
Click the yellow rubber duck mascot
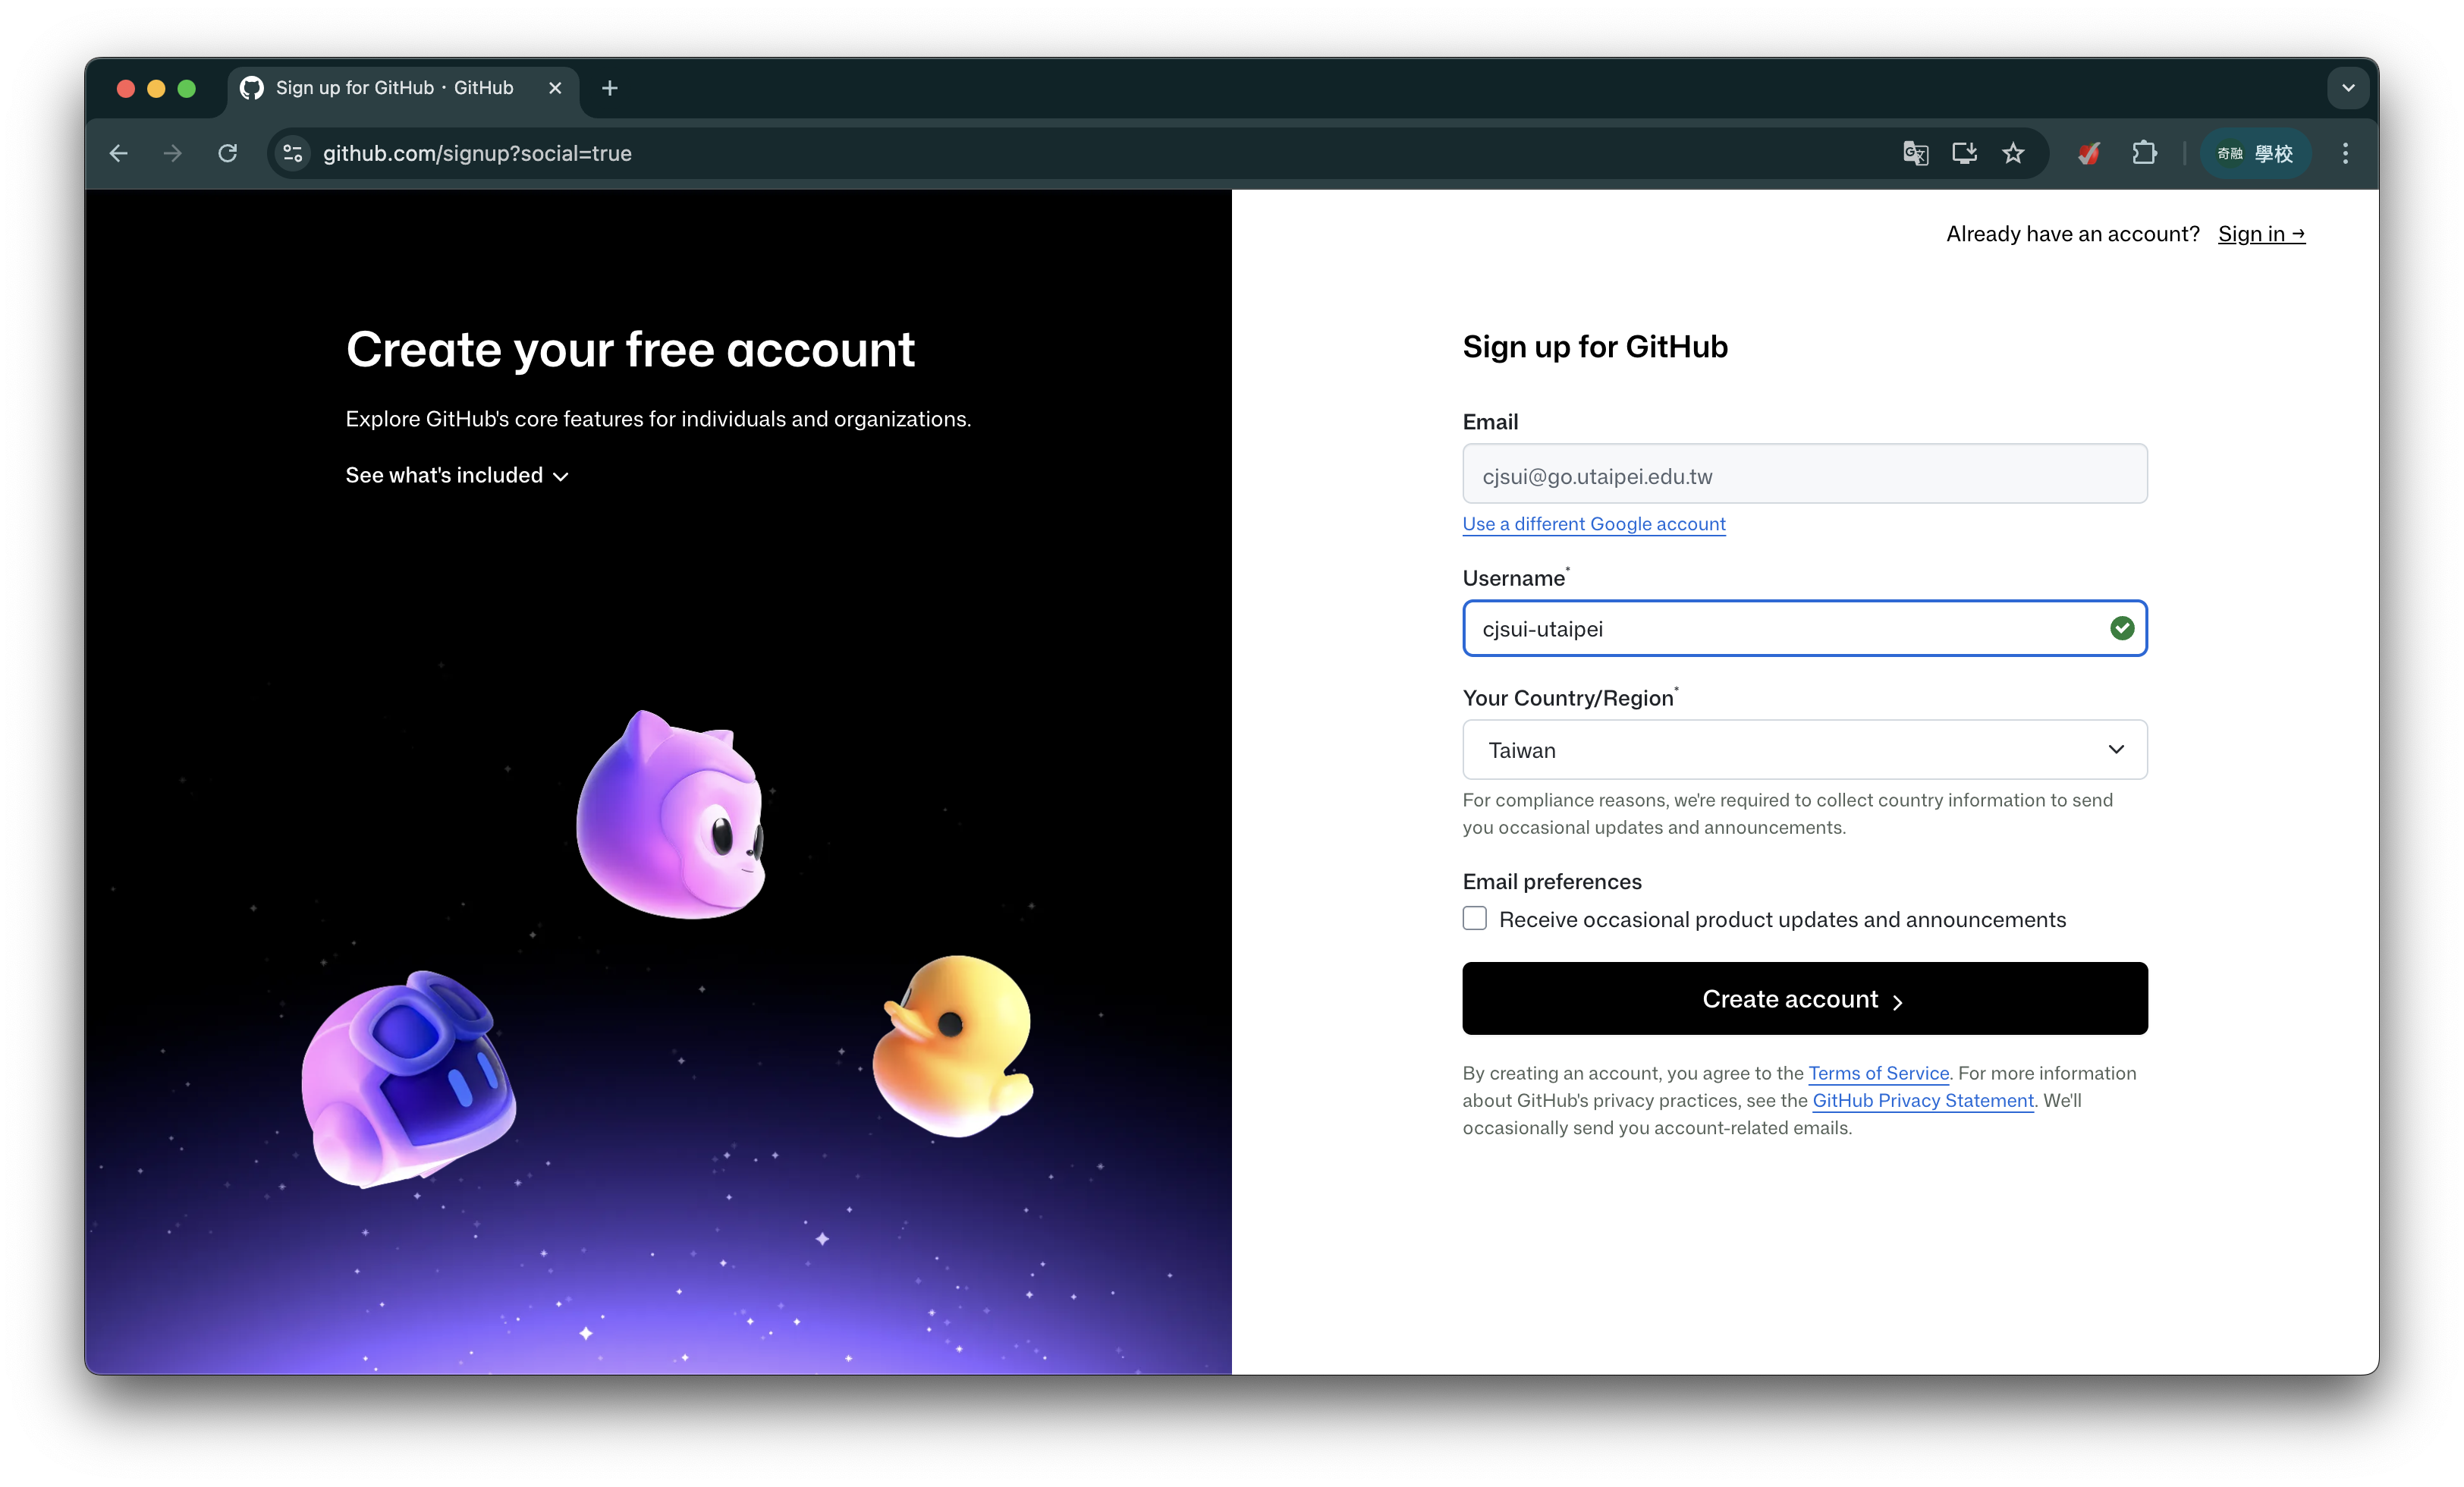(951, 1045)
